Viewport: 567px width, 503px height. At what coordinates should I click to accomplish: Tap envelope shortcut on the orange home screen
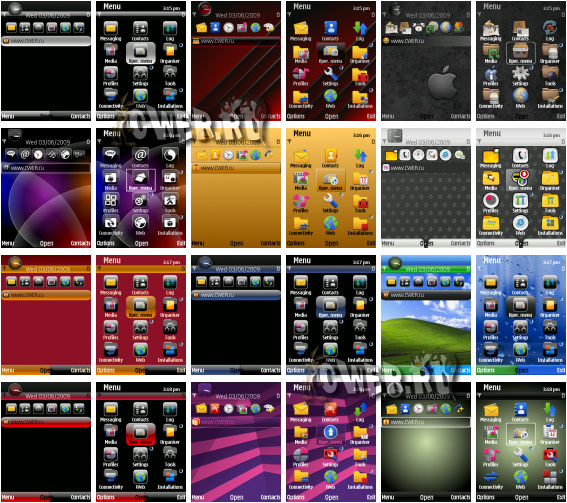[201, 155]
